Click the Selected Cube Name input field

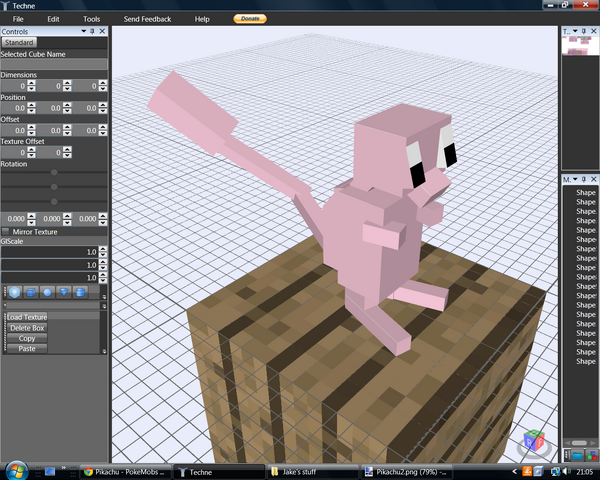(54, 64)
